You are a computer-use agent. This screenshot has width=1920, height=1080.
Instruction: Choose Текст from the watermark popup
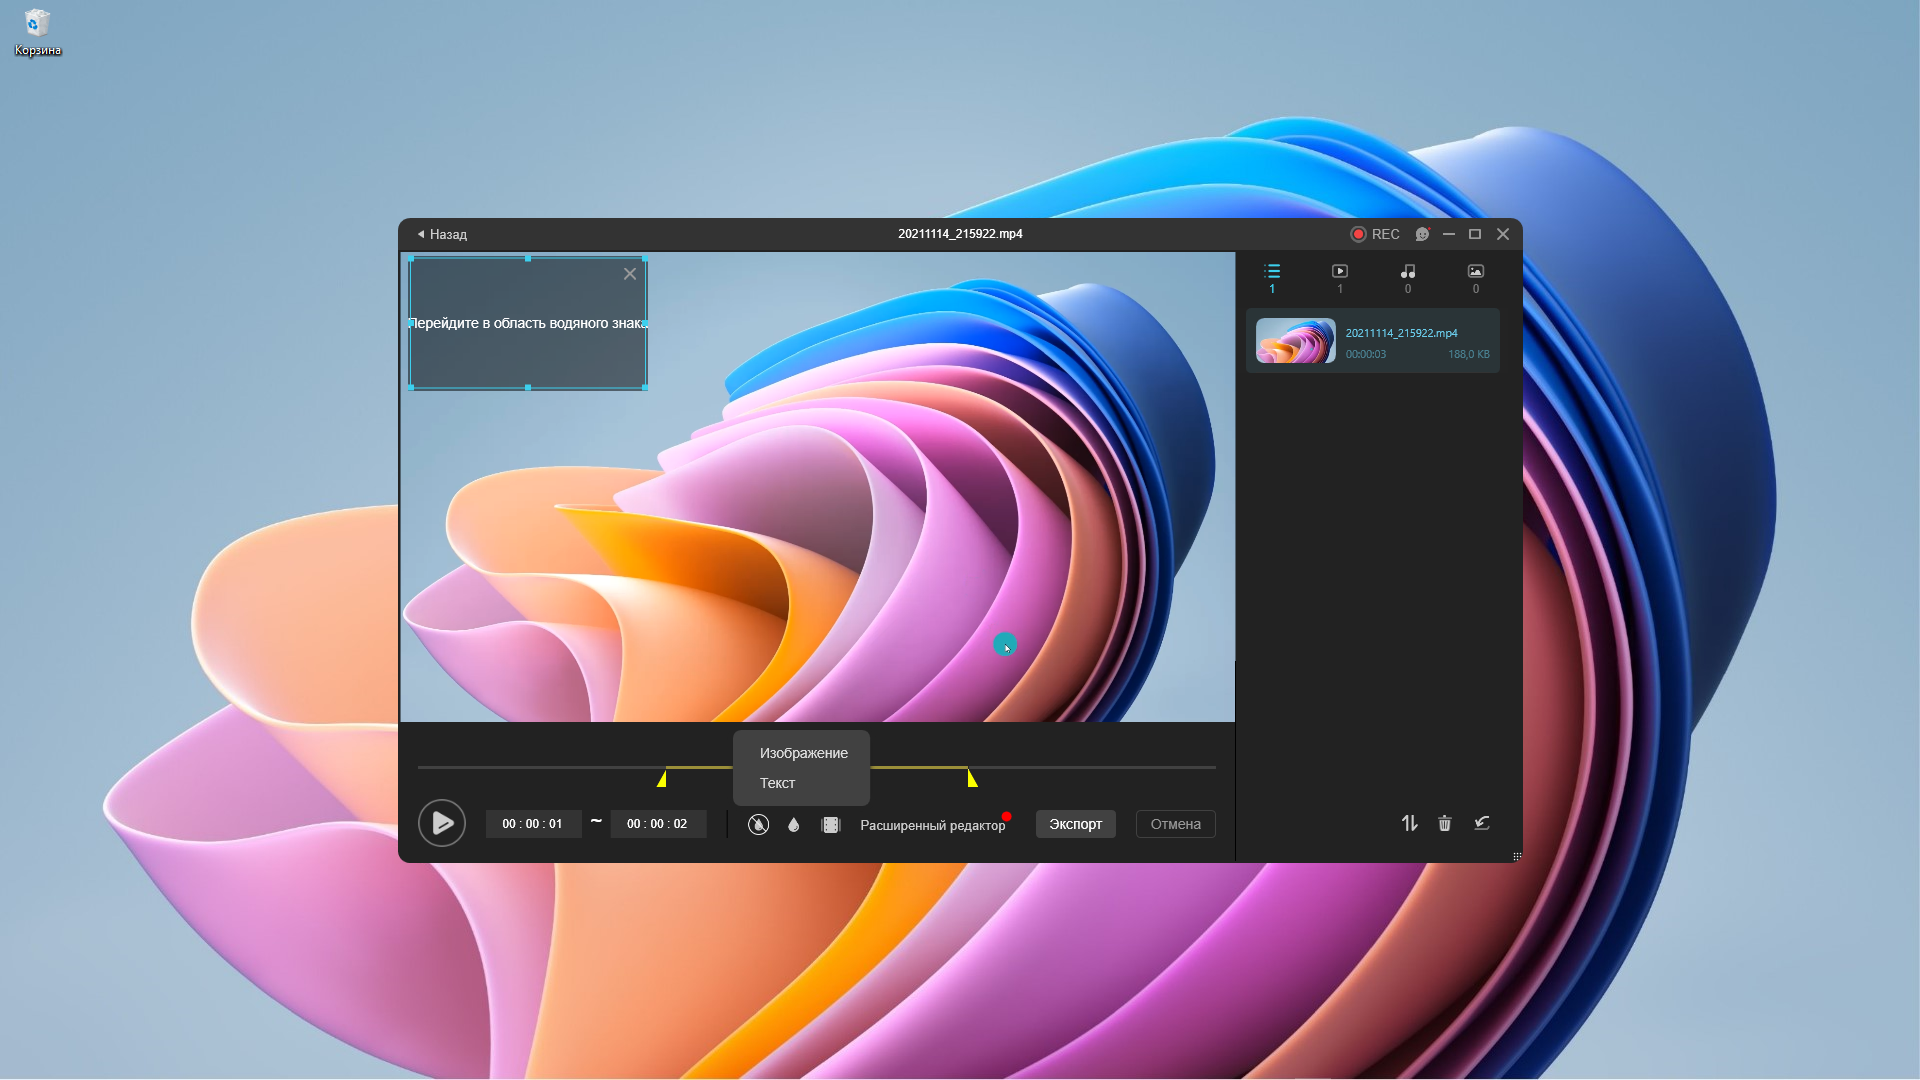point(777,783)
